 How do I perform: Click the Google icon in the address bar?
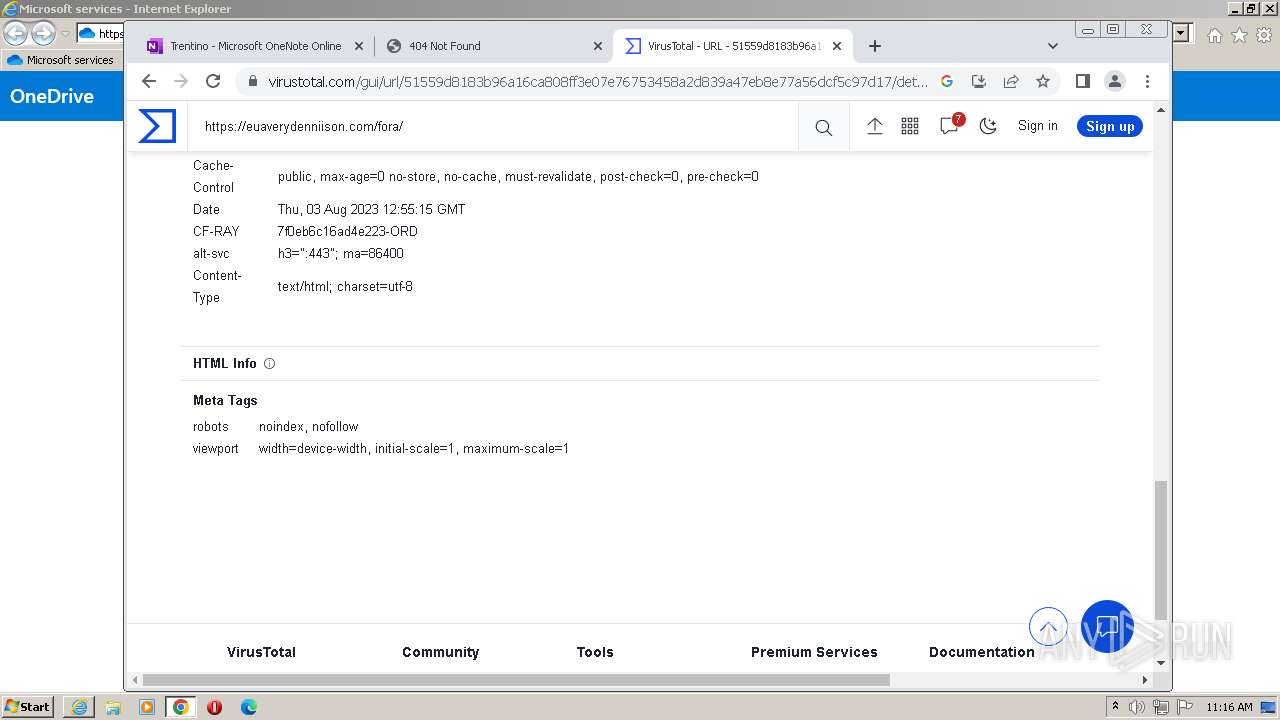click(x=947, y=81)
